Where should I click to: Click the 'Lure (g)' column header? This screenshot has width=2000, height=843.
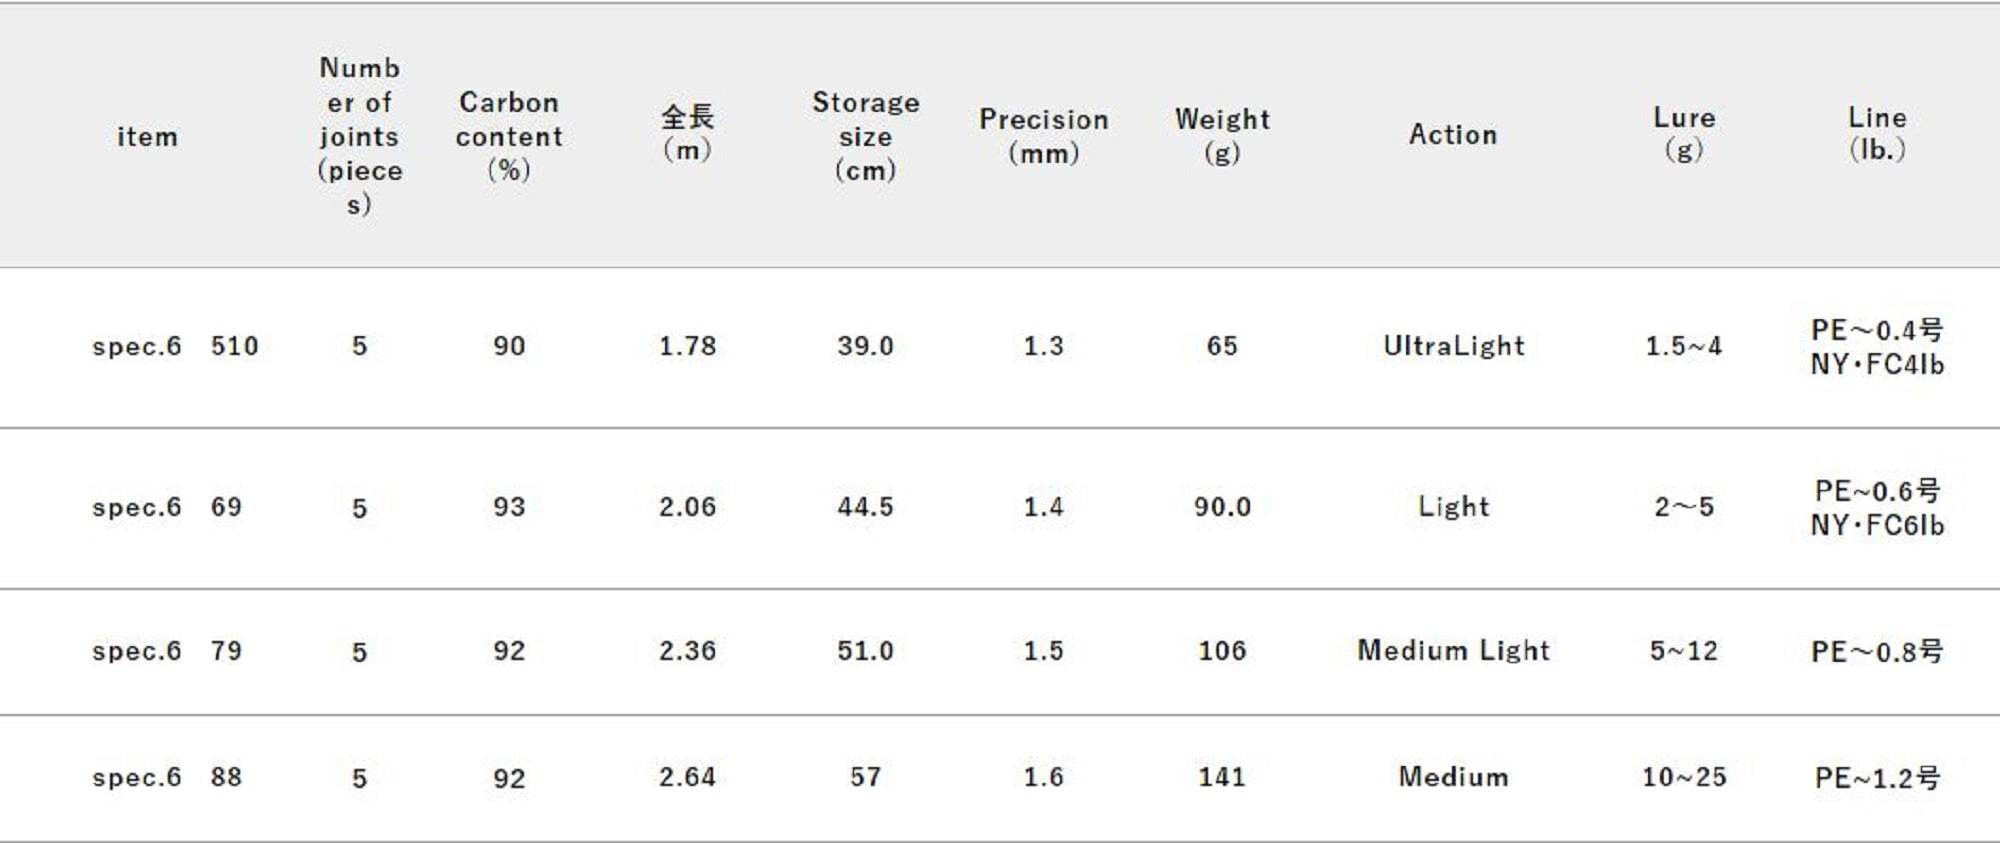click(1684, 134)
